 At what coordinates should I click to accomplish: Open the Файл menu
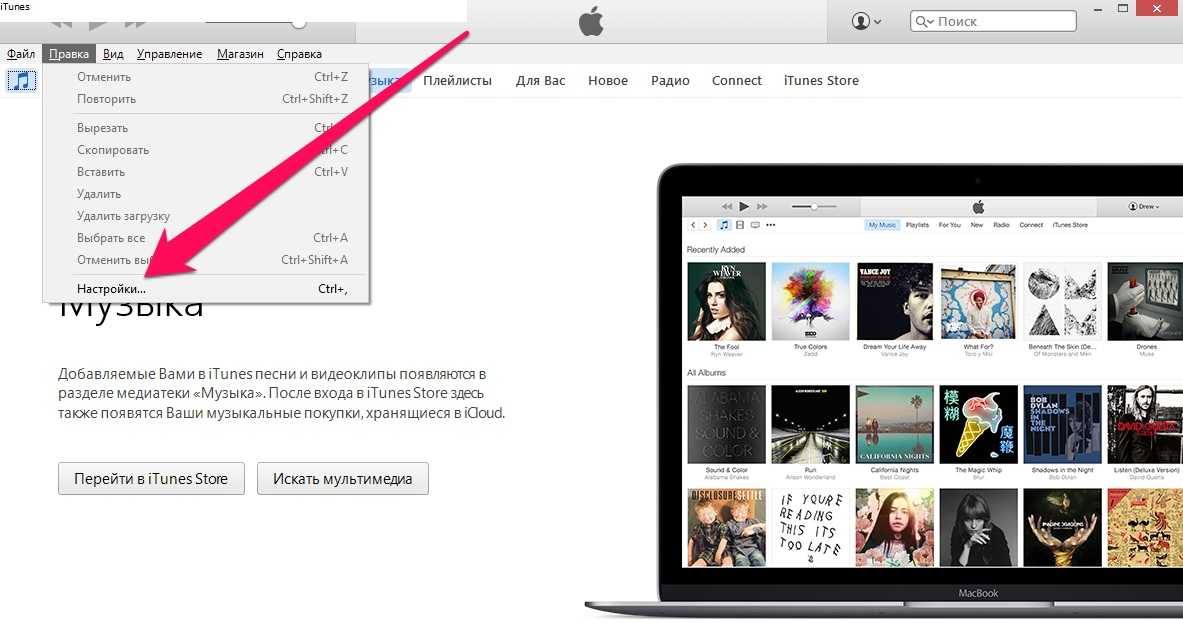pyautogui.click(x=20, y=54)
